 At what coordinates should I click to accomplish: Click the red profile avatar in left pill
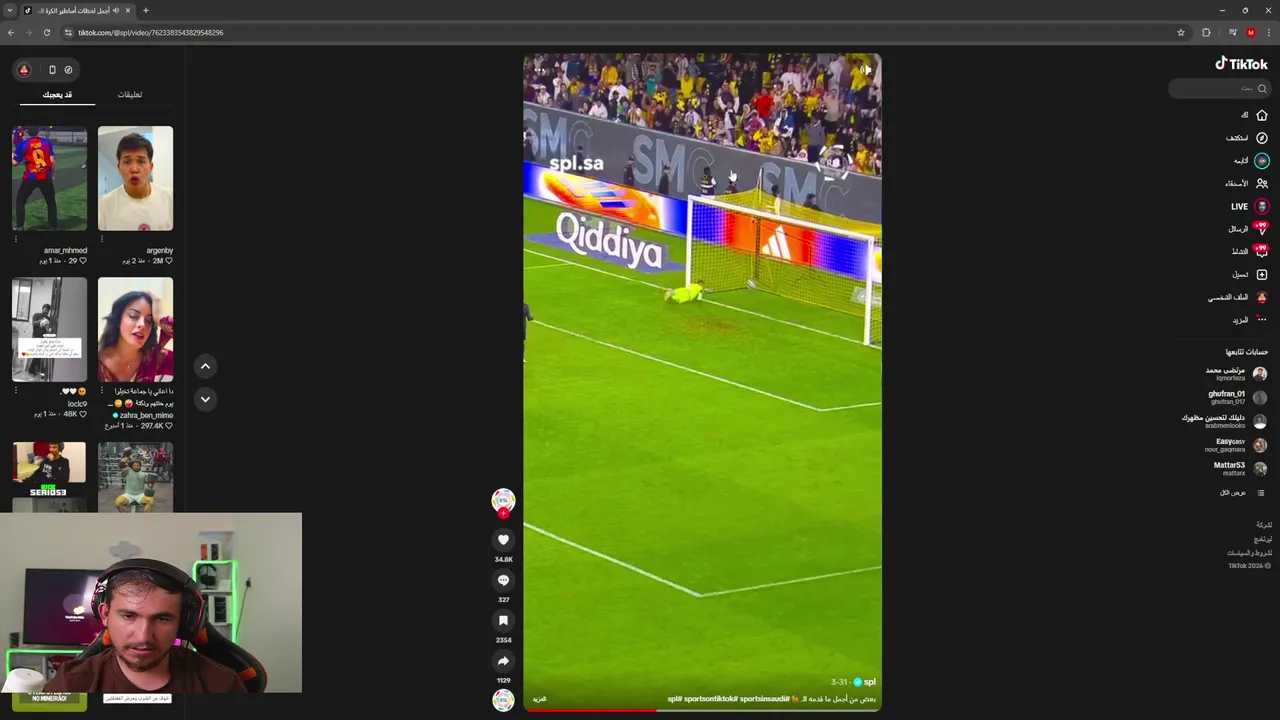click(x=24, y=70)
